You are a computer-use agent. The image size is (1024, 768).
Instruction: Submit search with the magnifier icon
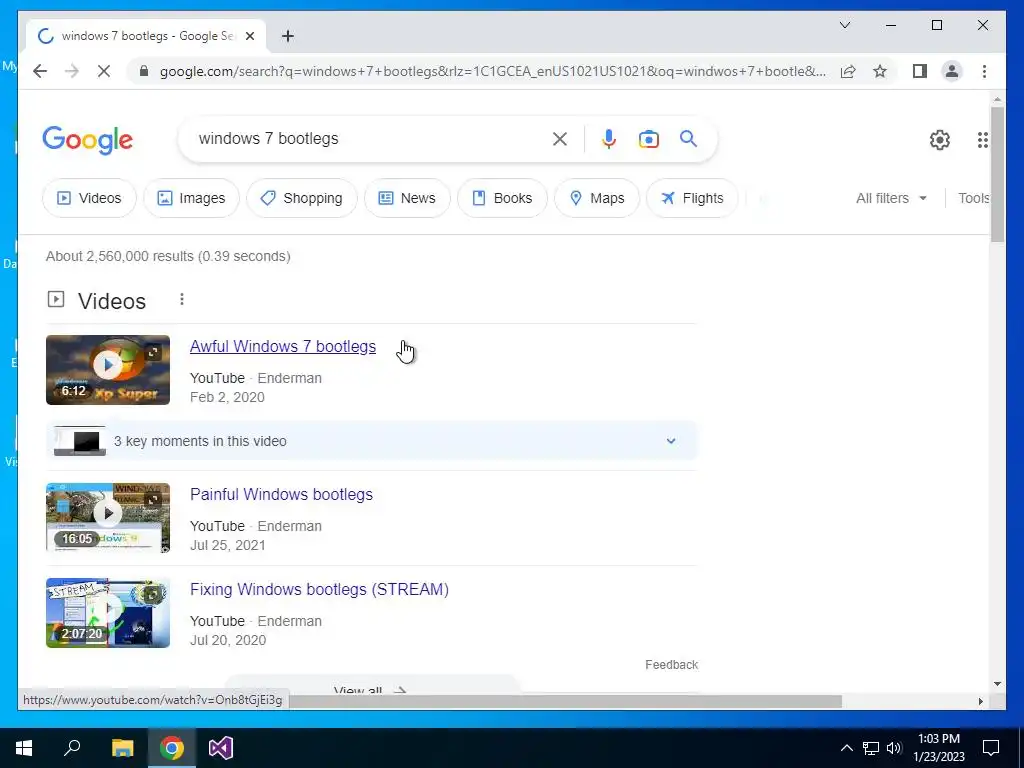(688, 138)
